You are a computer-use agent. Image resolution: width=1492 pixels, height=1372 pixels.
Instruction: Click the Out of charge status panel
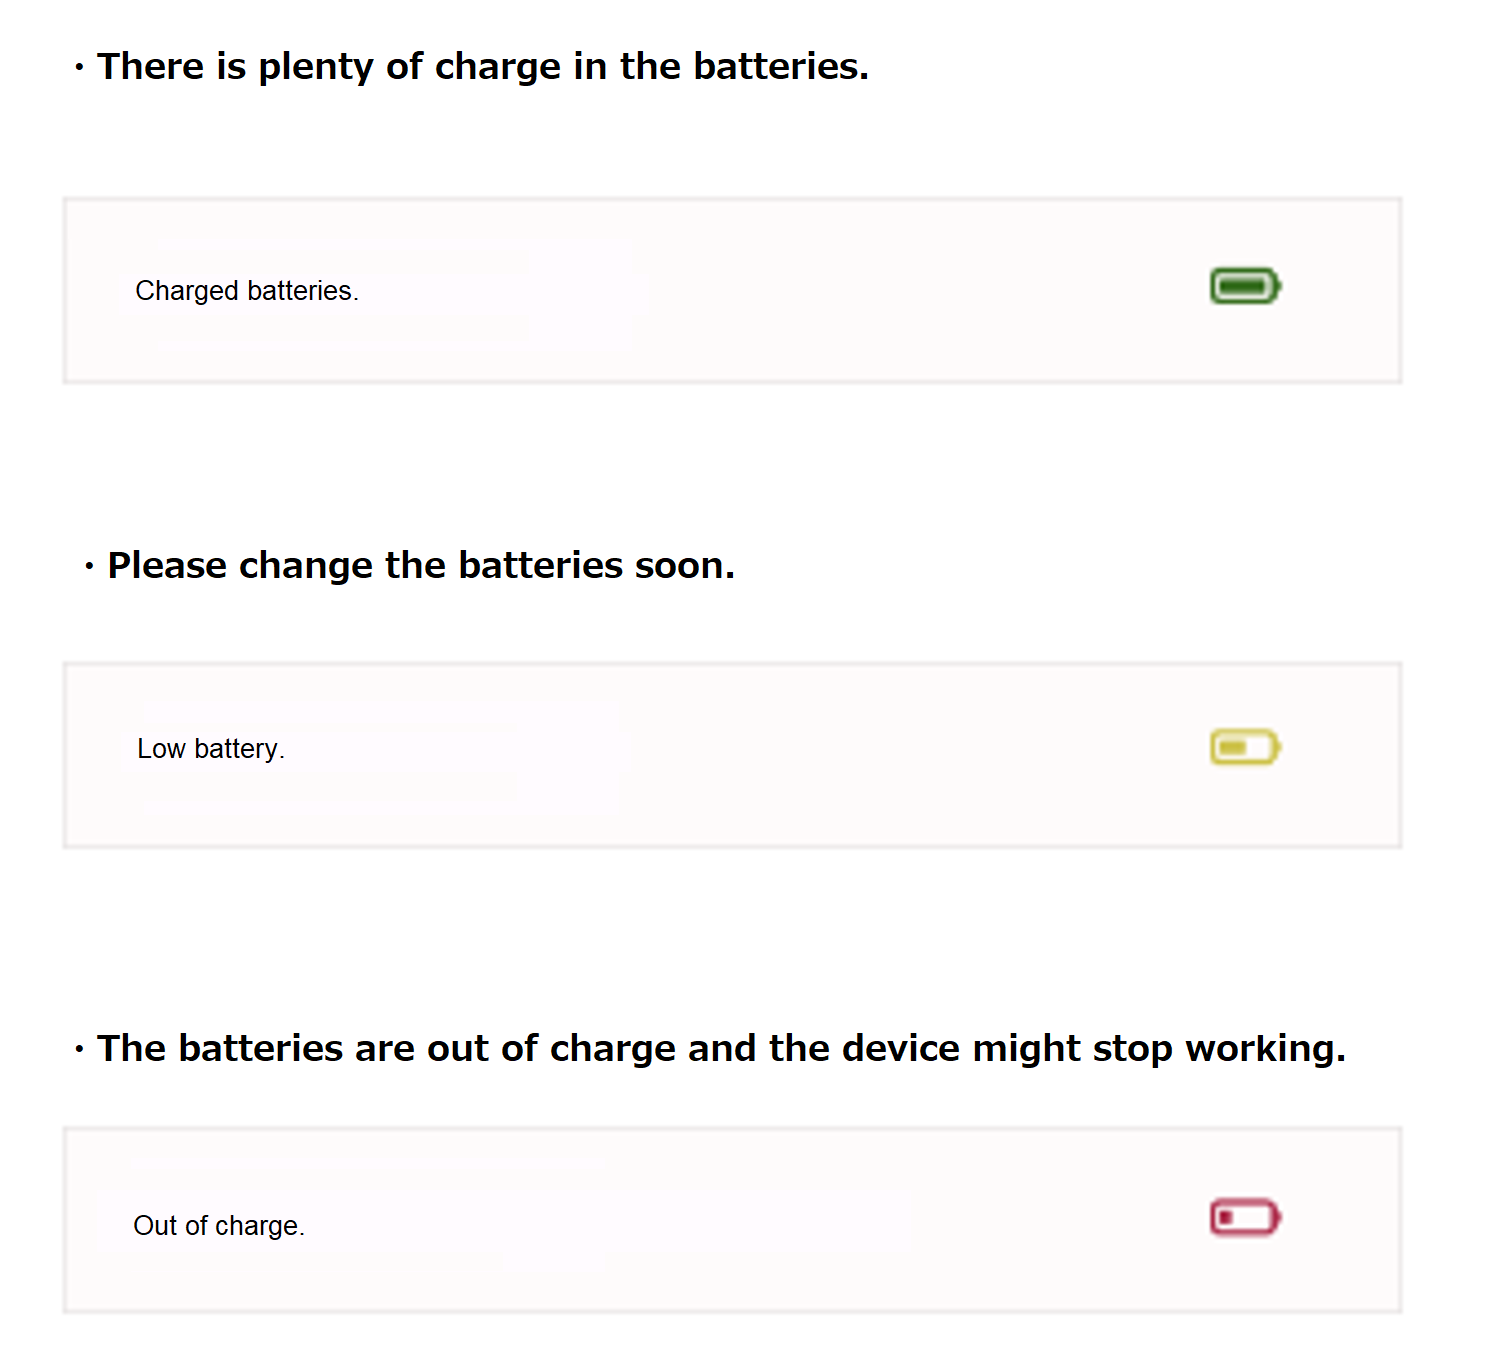732,1220
